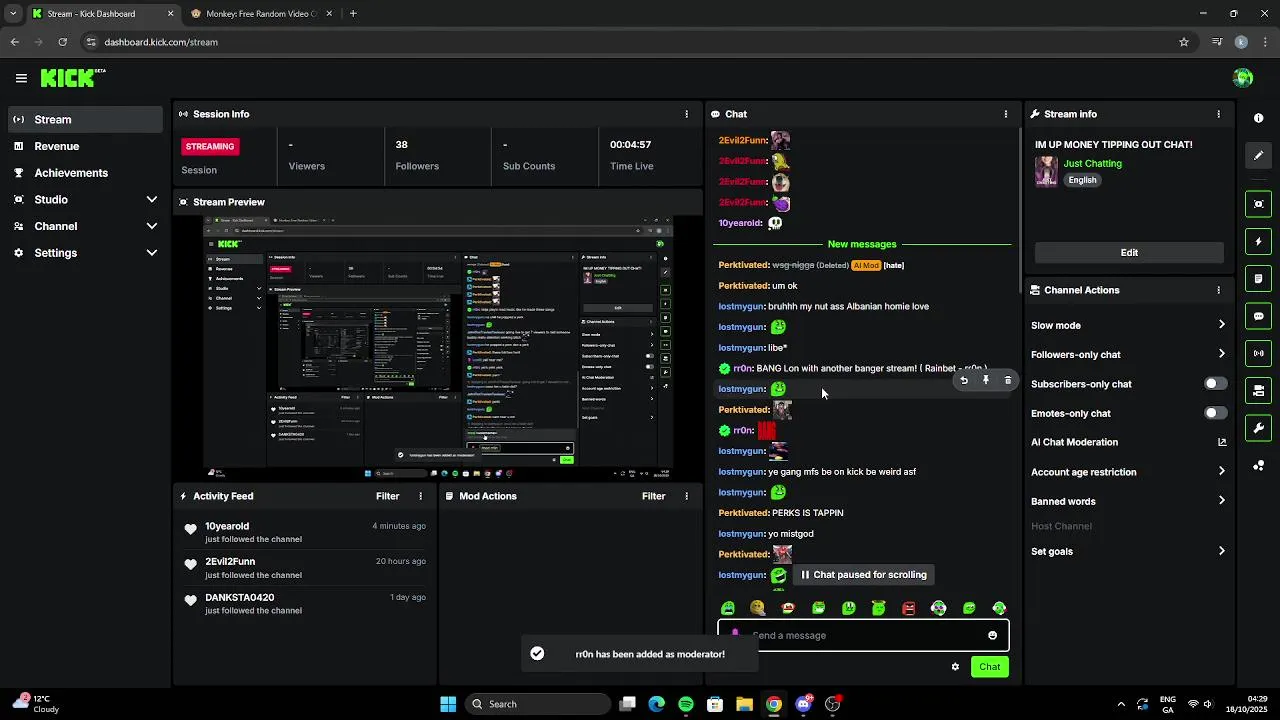This screenshot has height=720, width=1280.
Task: Go to Revenue page
Action: [x=85, y=146]
